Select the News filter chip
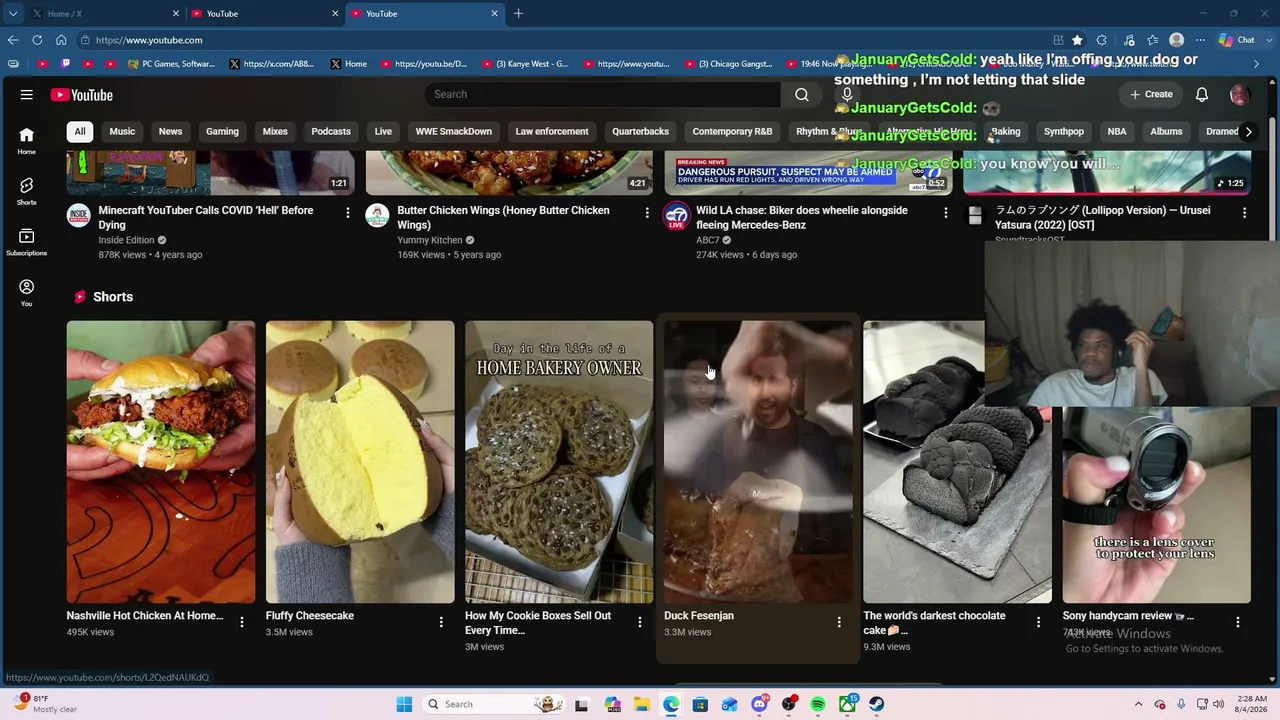This screenshot has width=1280, height=720. click(170, 131)
